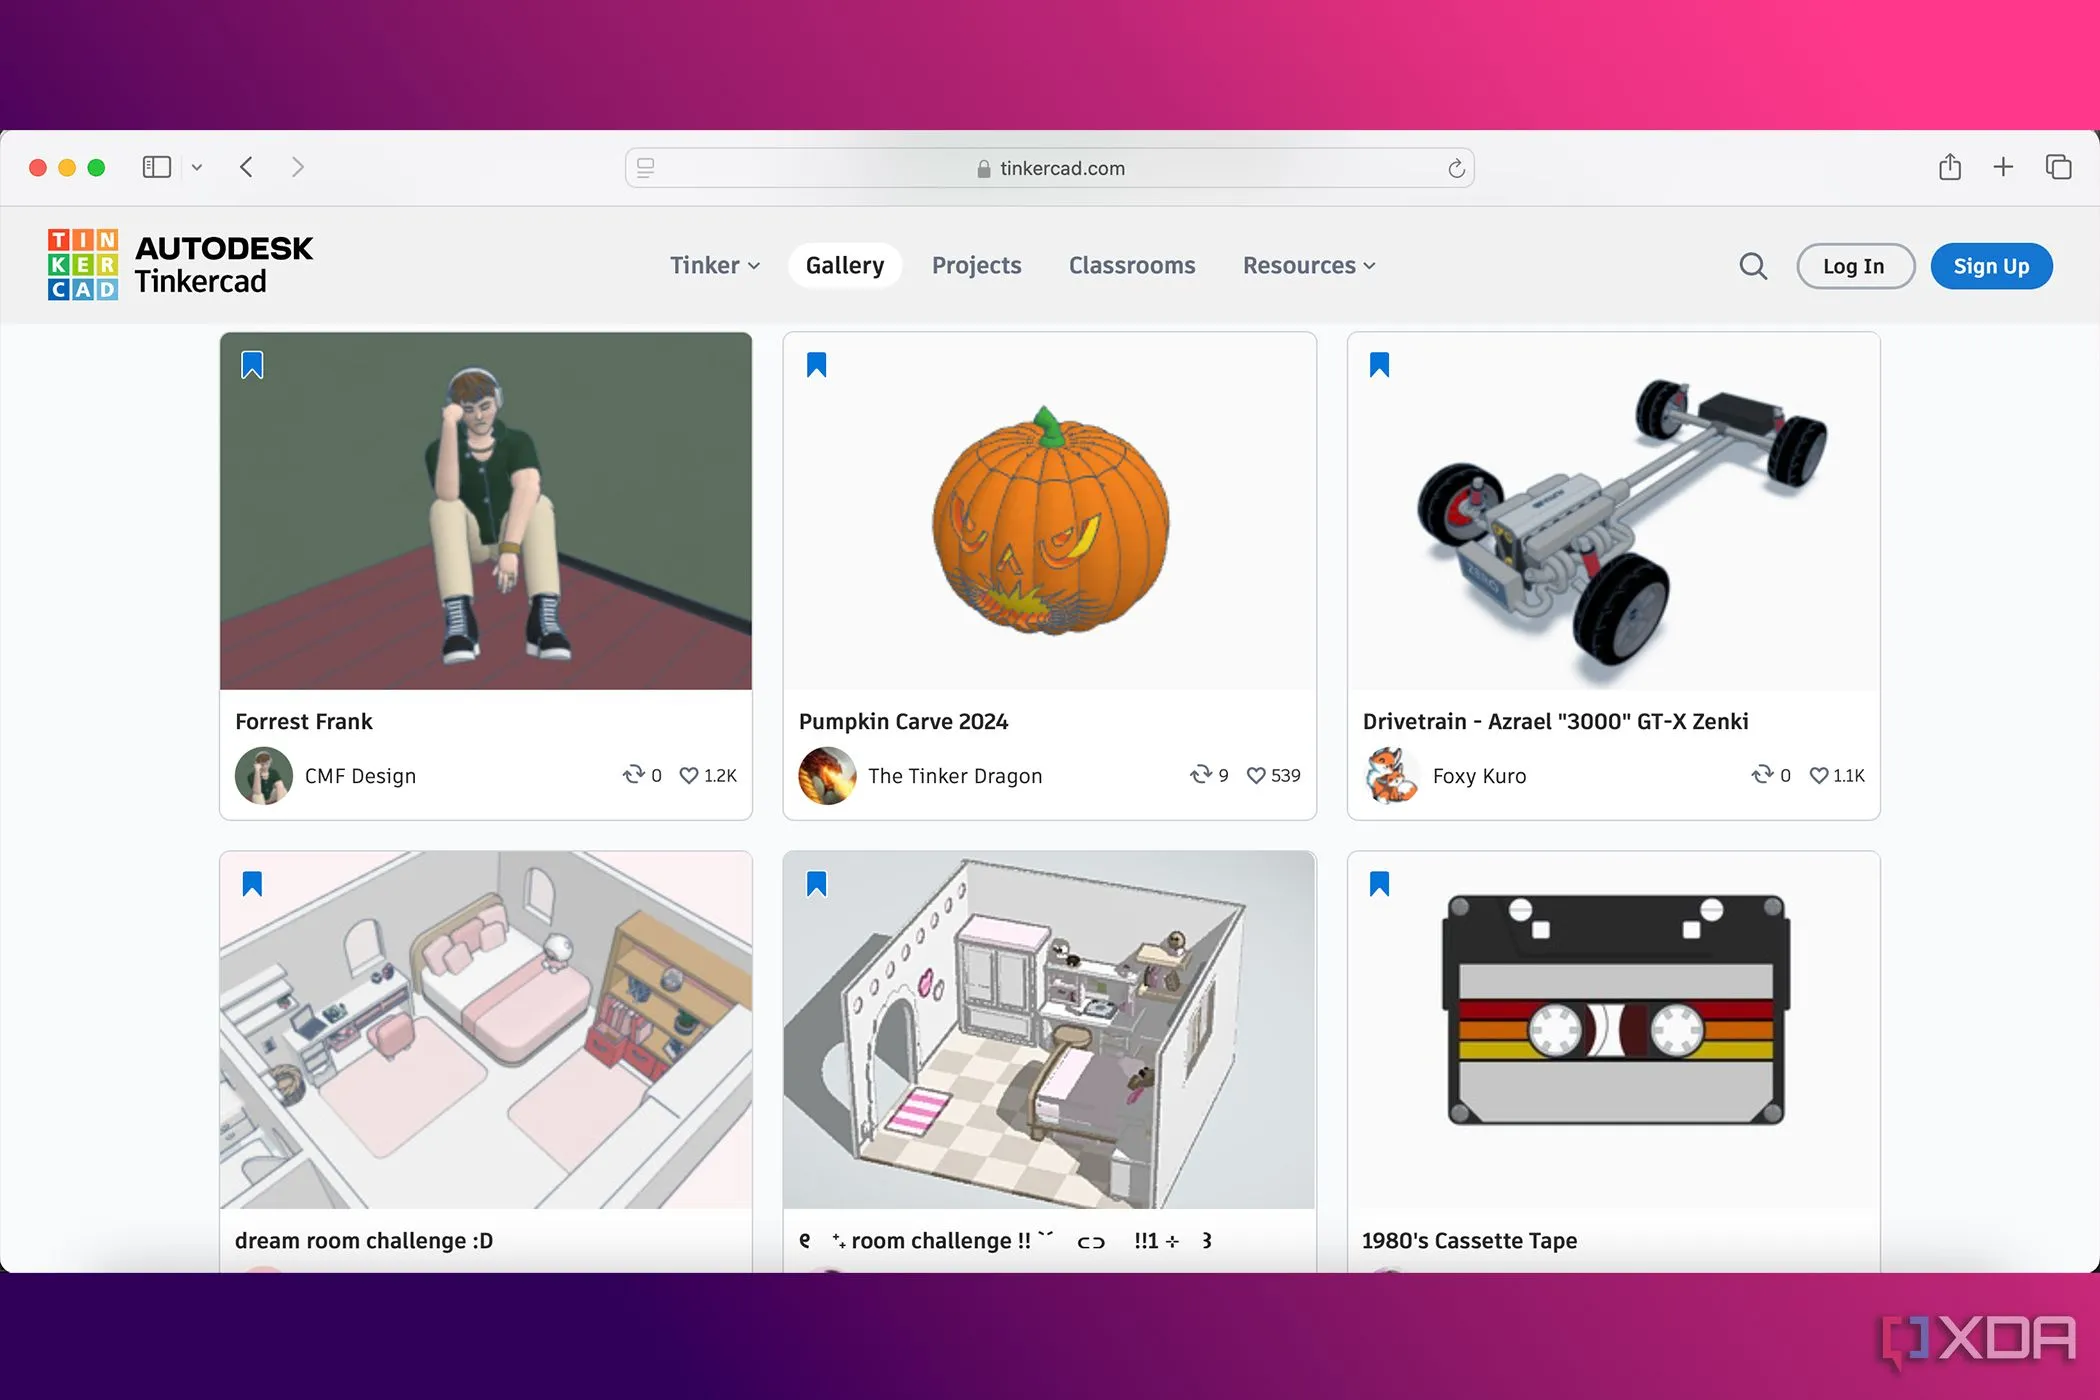Click the search magnifier icon
This screenshot has width=2100, height=1400.
click(1752, 266)
